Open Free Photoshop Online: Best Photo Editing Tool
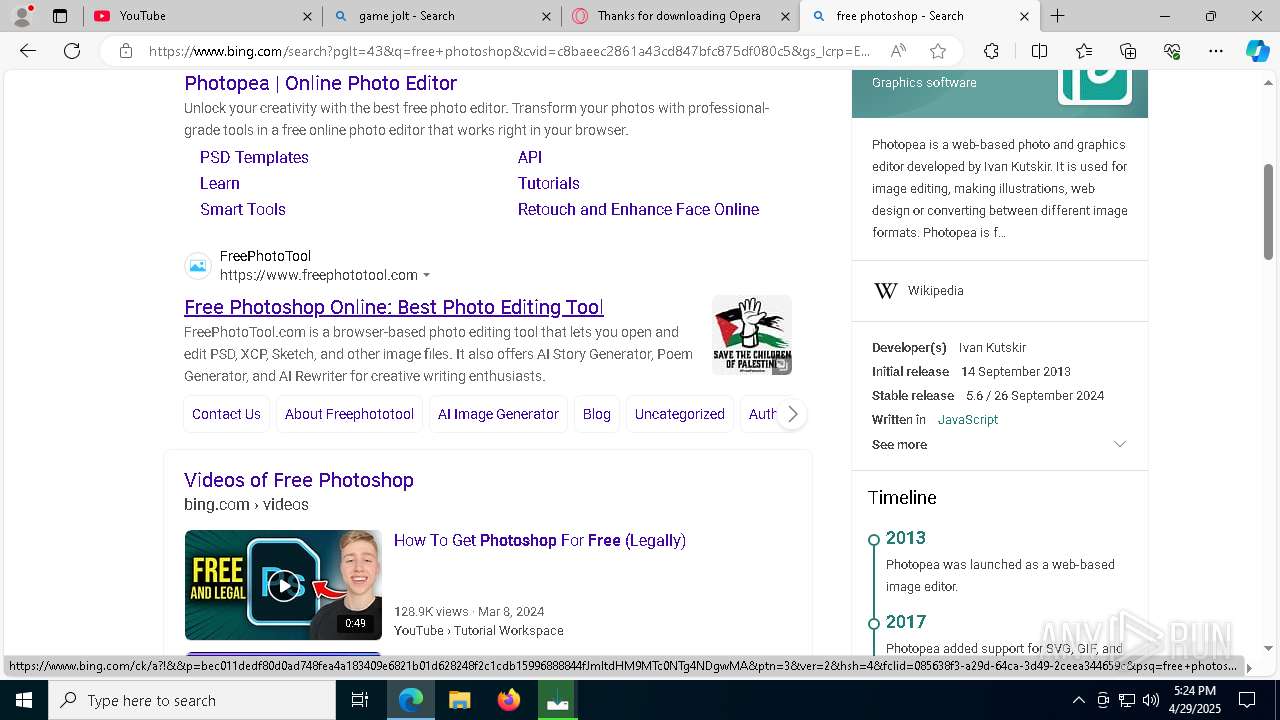The height and width of the screenshot is (720, 1280). [394, 307]
